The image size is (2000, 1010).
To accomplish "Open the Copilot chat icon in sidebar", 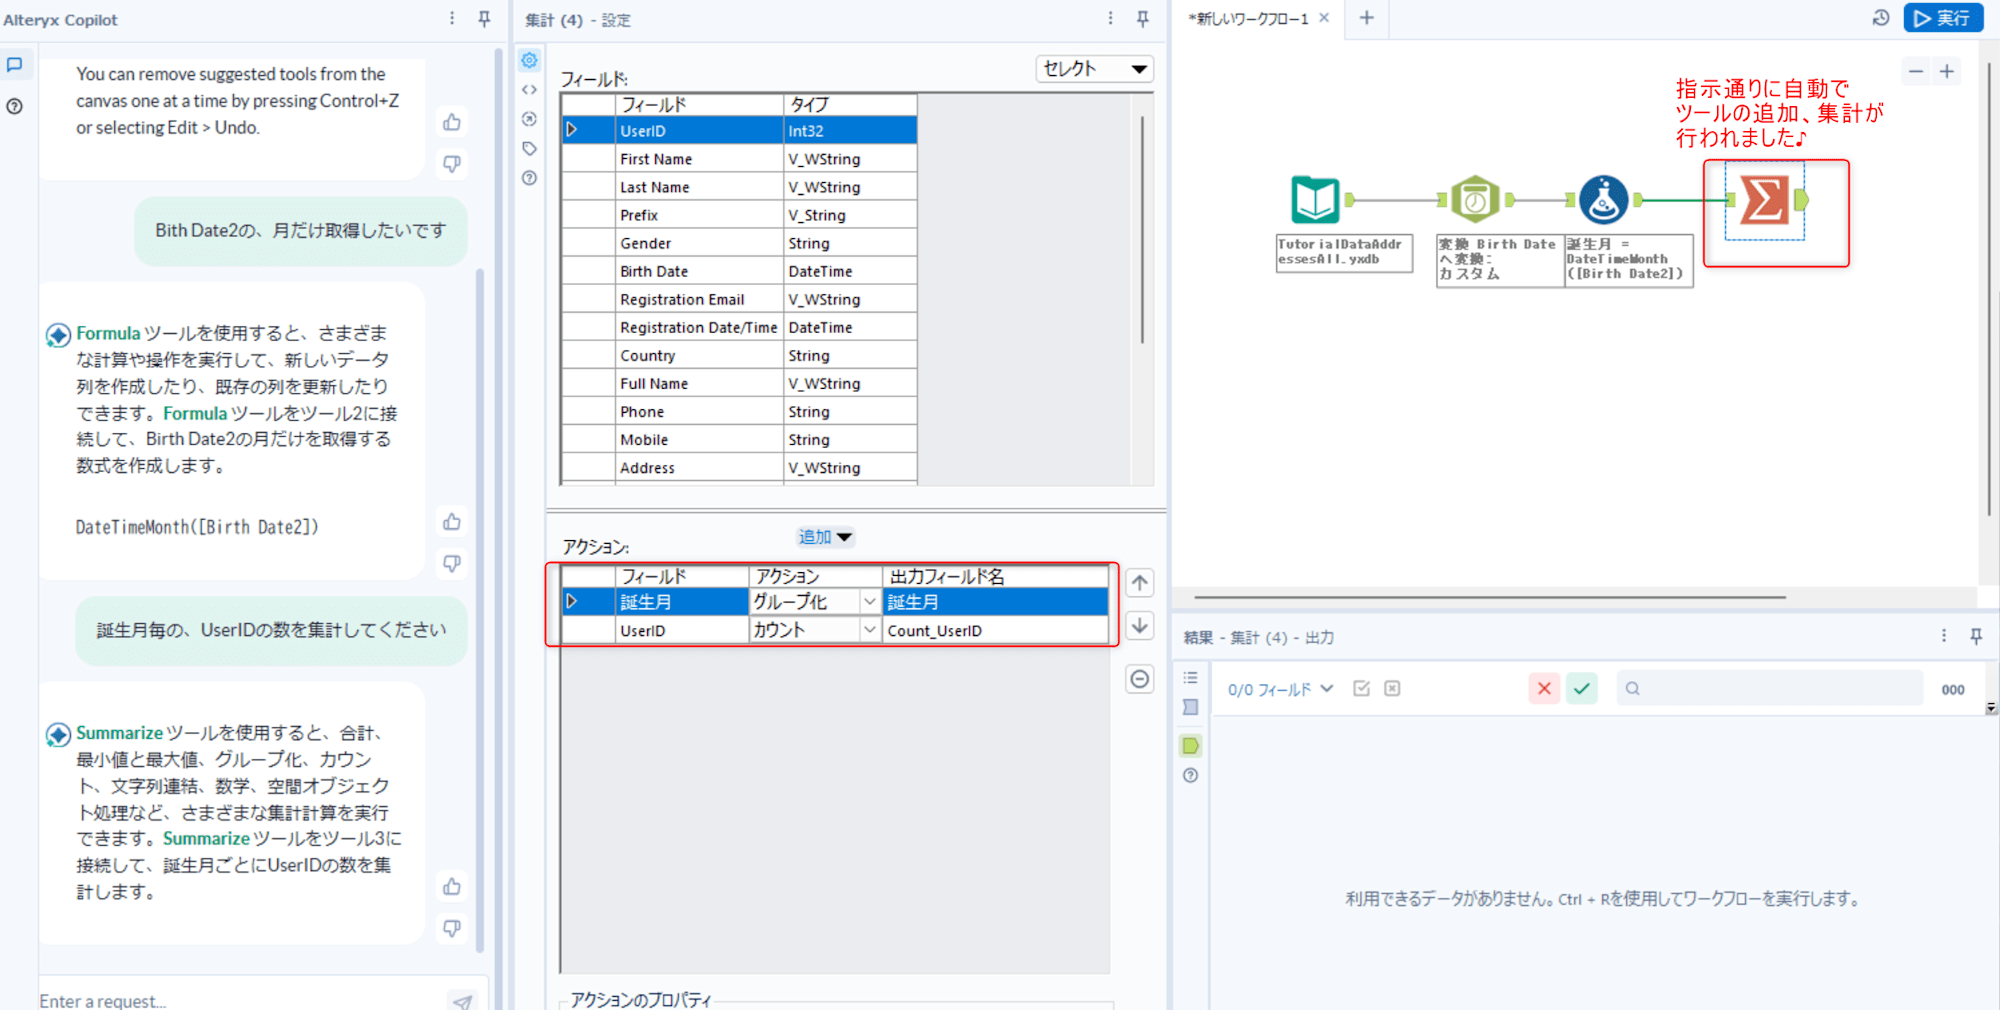I will (x=15, y=64).
